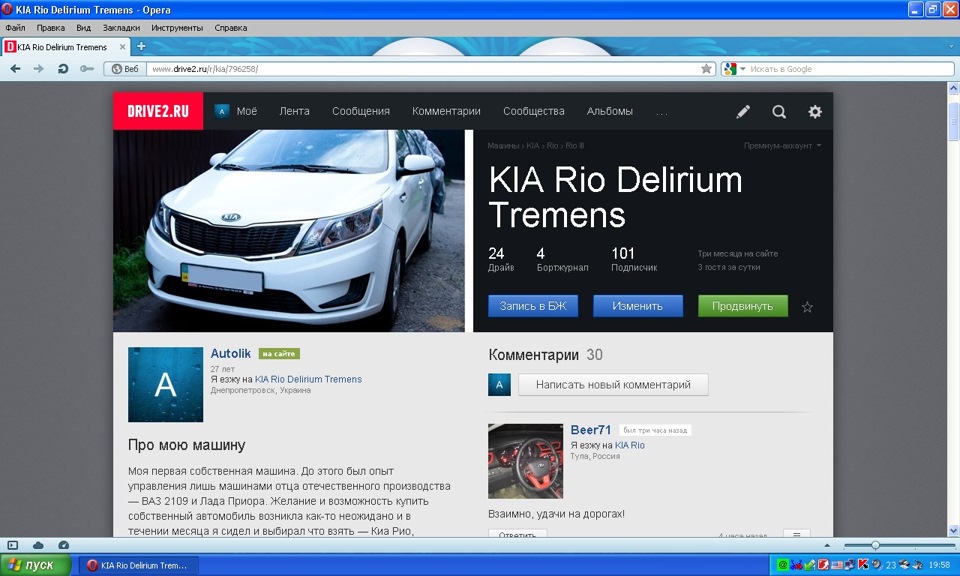Click the green arrow download tray icon
Viewport: 960px width, 576px height.
(810, 564)
